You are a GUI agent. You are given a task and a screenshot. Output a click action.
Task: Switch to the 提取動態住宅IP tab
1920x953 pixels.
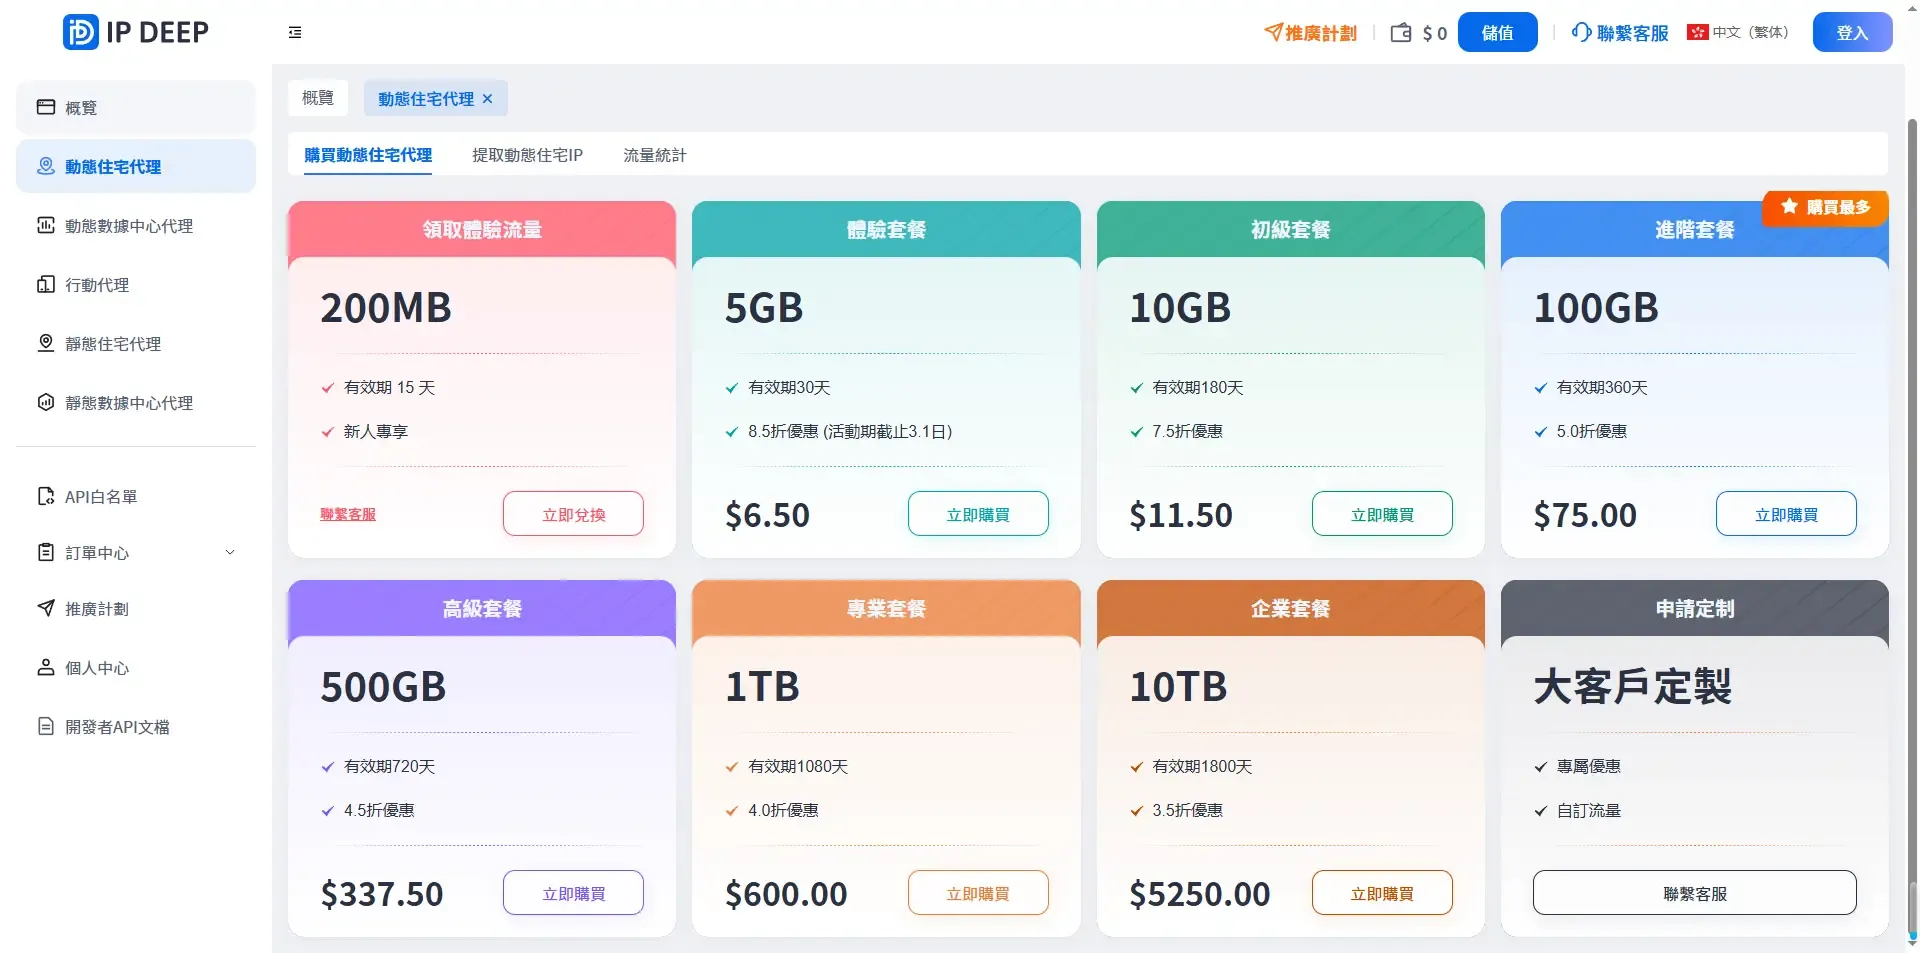[x=527, y=155]
